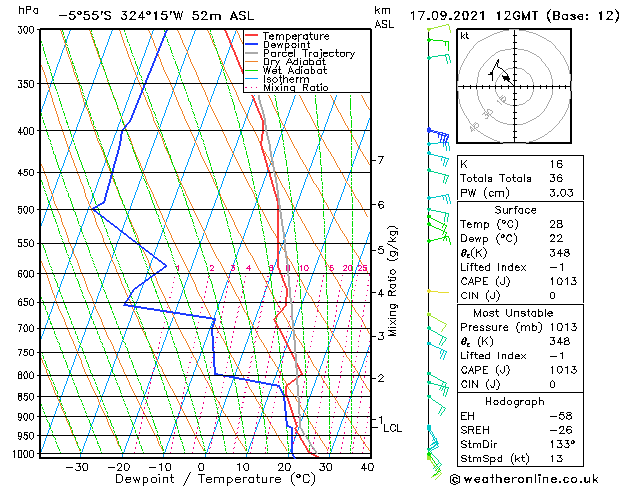Click the blue Dewpoint legend line
The image size is (629, 486).
[x=251, y=45]
